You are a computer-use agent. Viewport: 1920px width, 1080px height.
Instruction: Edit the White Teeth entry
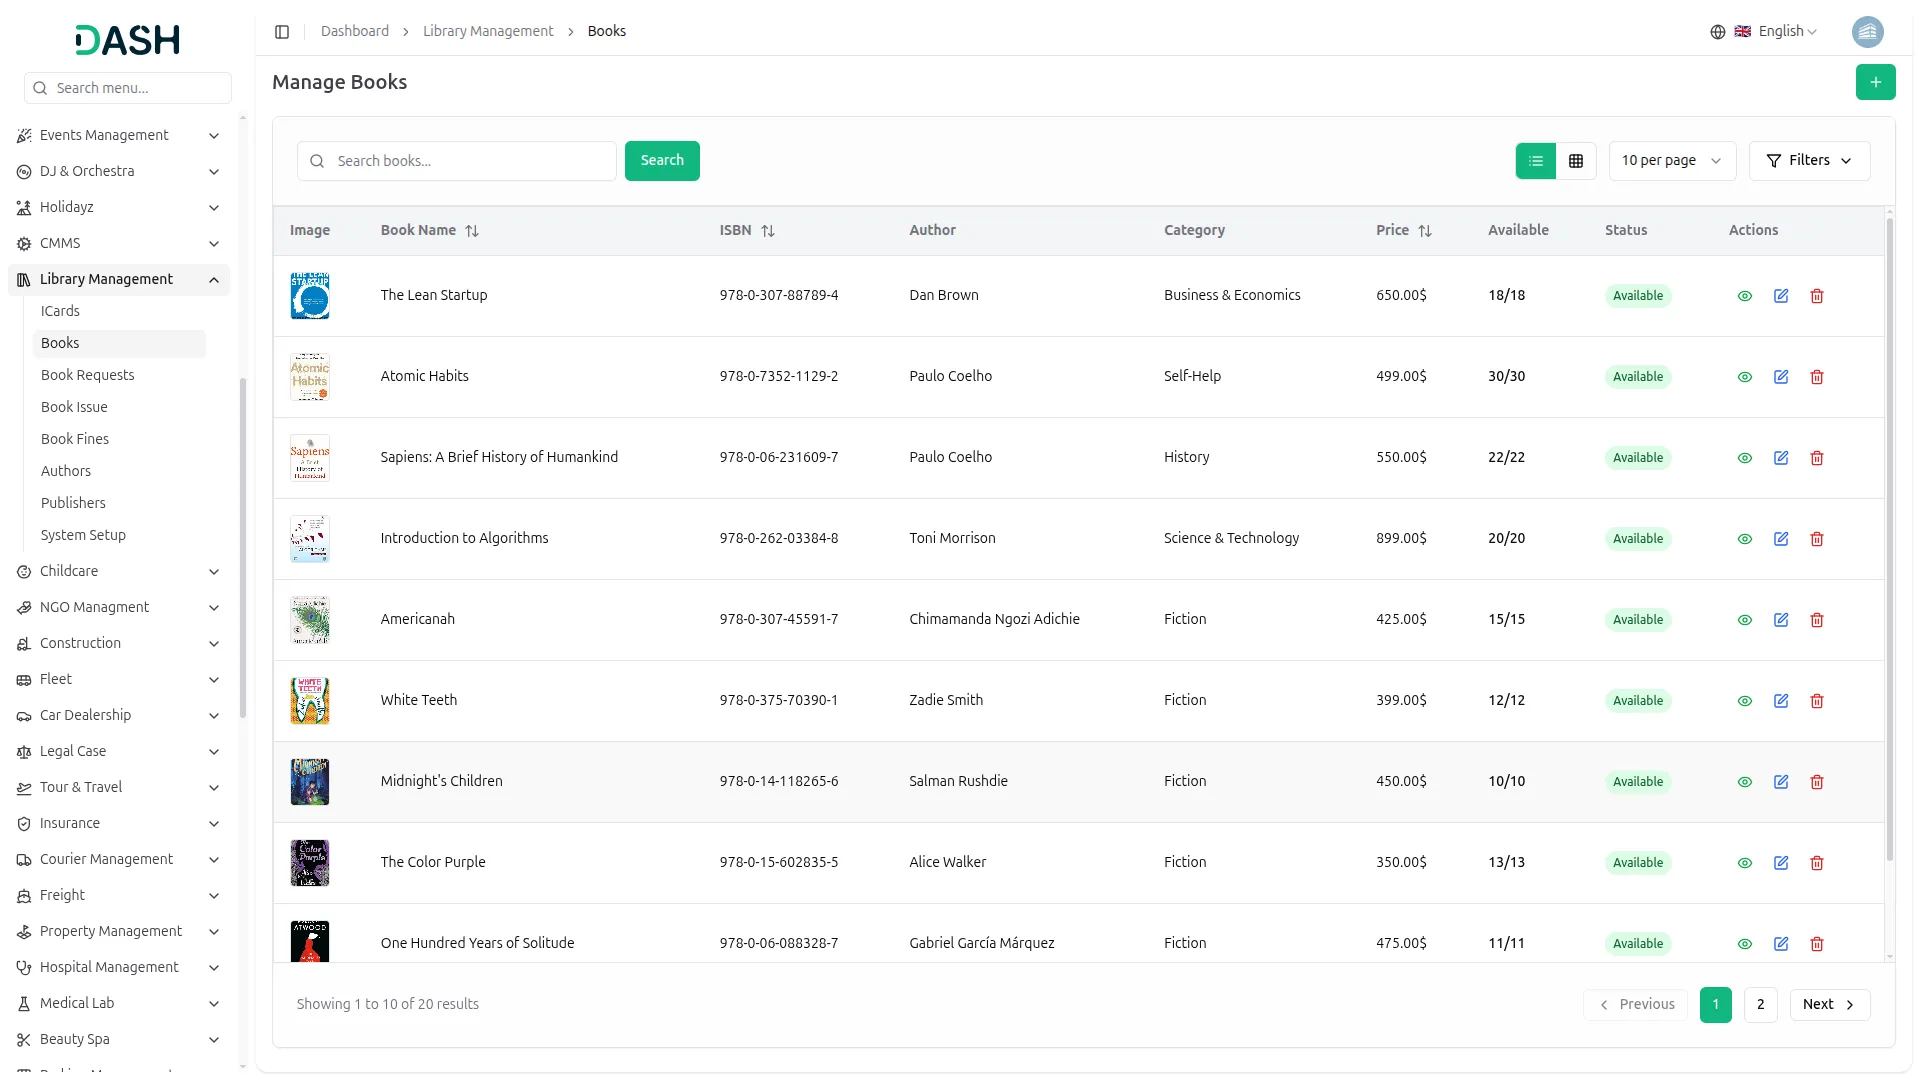pos(1781,701)
